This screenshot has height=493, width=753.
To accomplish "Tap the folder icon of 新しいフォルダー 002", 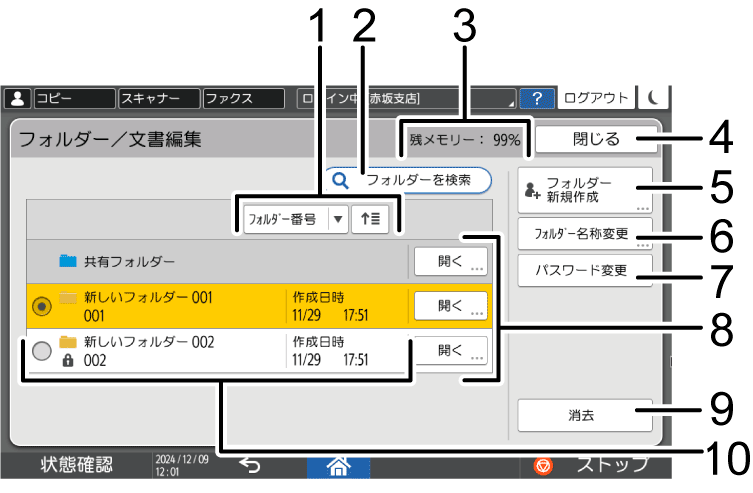I will pos(68,342).
